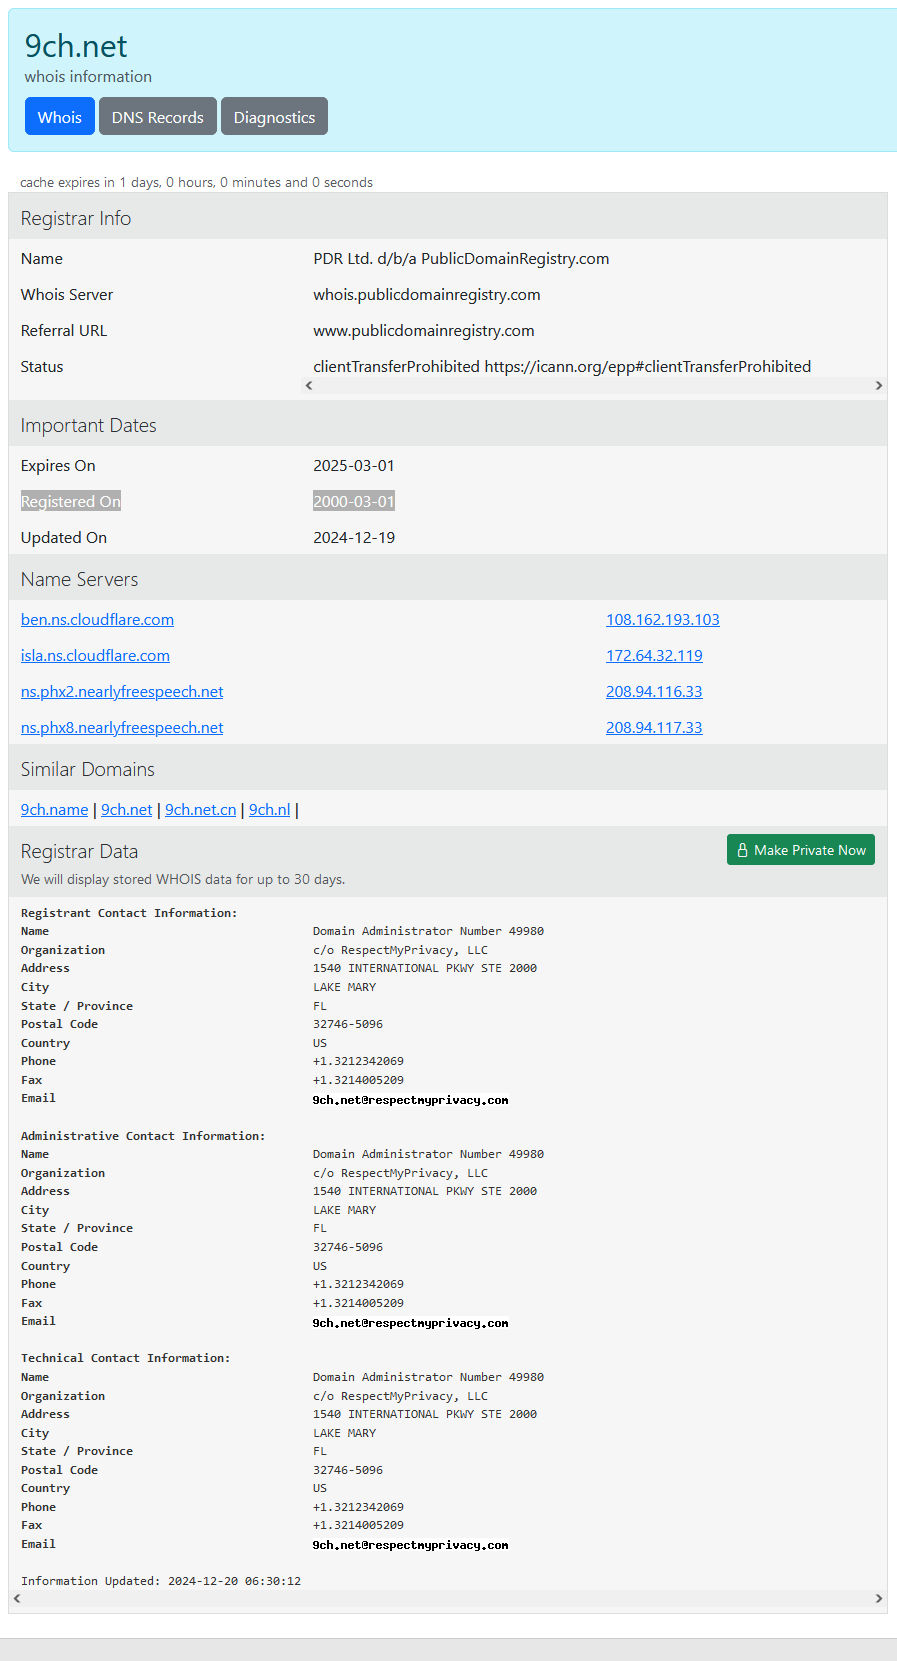This screenshot has width=897, height=1661.
Task: Open the ben.ns.cloudflare.com name server link
Action: click(x=97, y=620)
